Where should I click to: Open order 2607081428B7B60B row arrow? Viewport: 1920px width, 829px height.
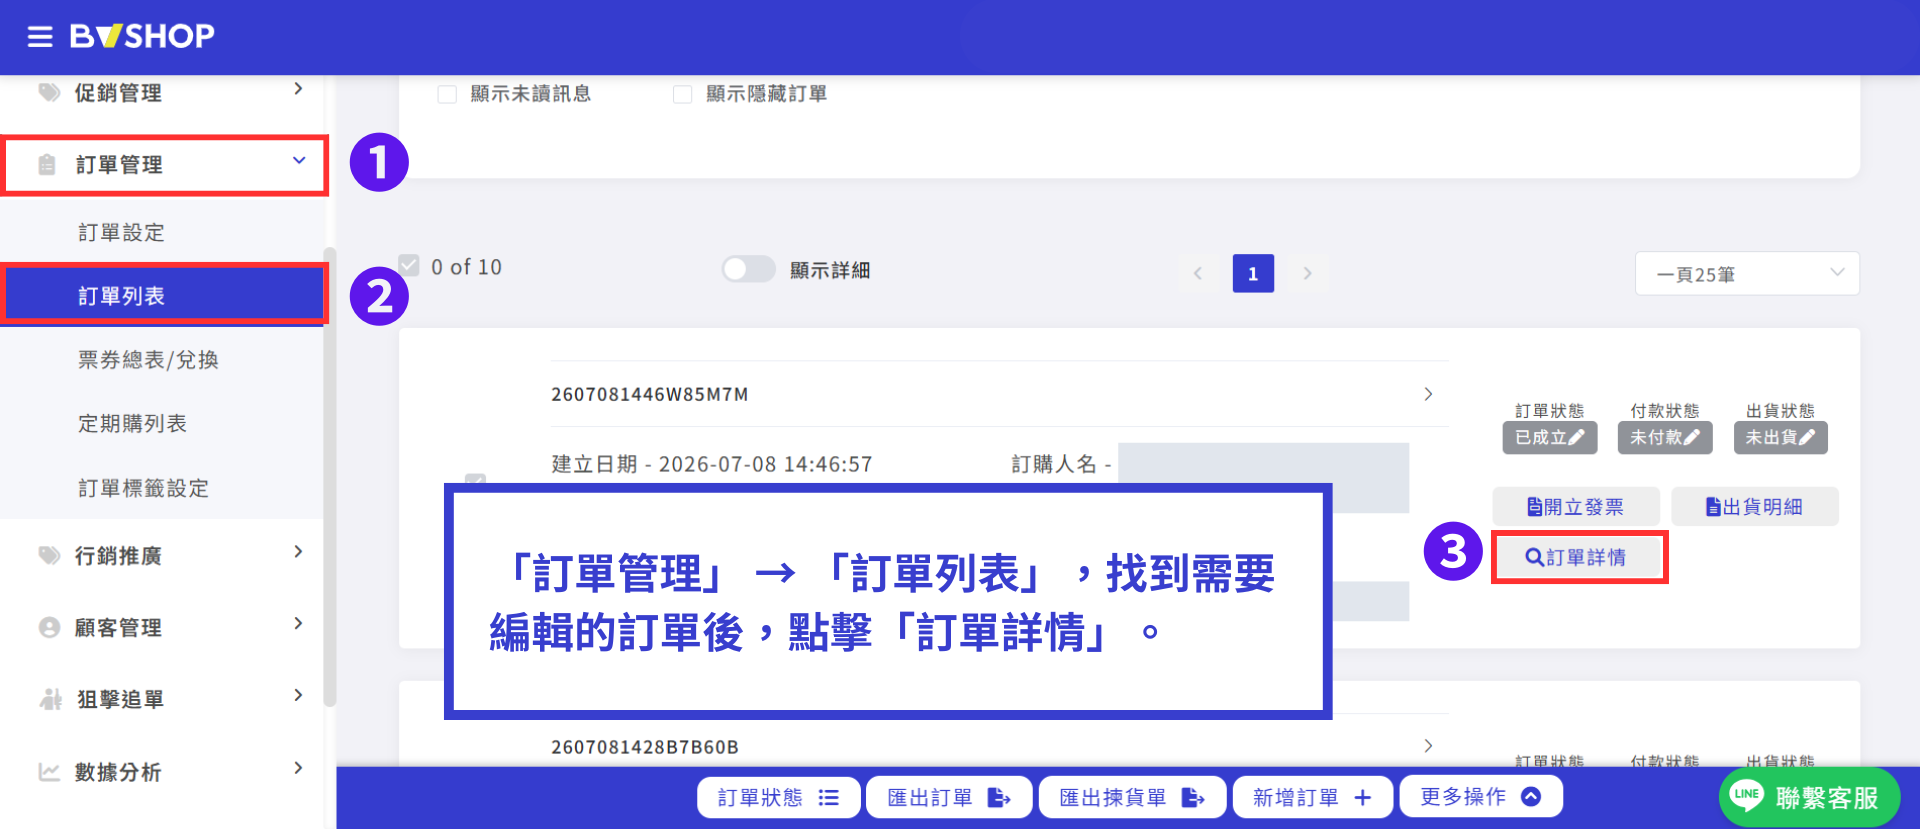(1428, 746)
